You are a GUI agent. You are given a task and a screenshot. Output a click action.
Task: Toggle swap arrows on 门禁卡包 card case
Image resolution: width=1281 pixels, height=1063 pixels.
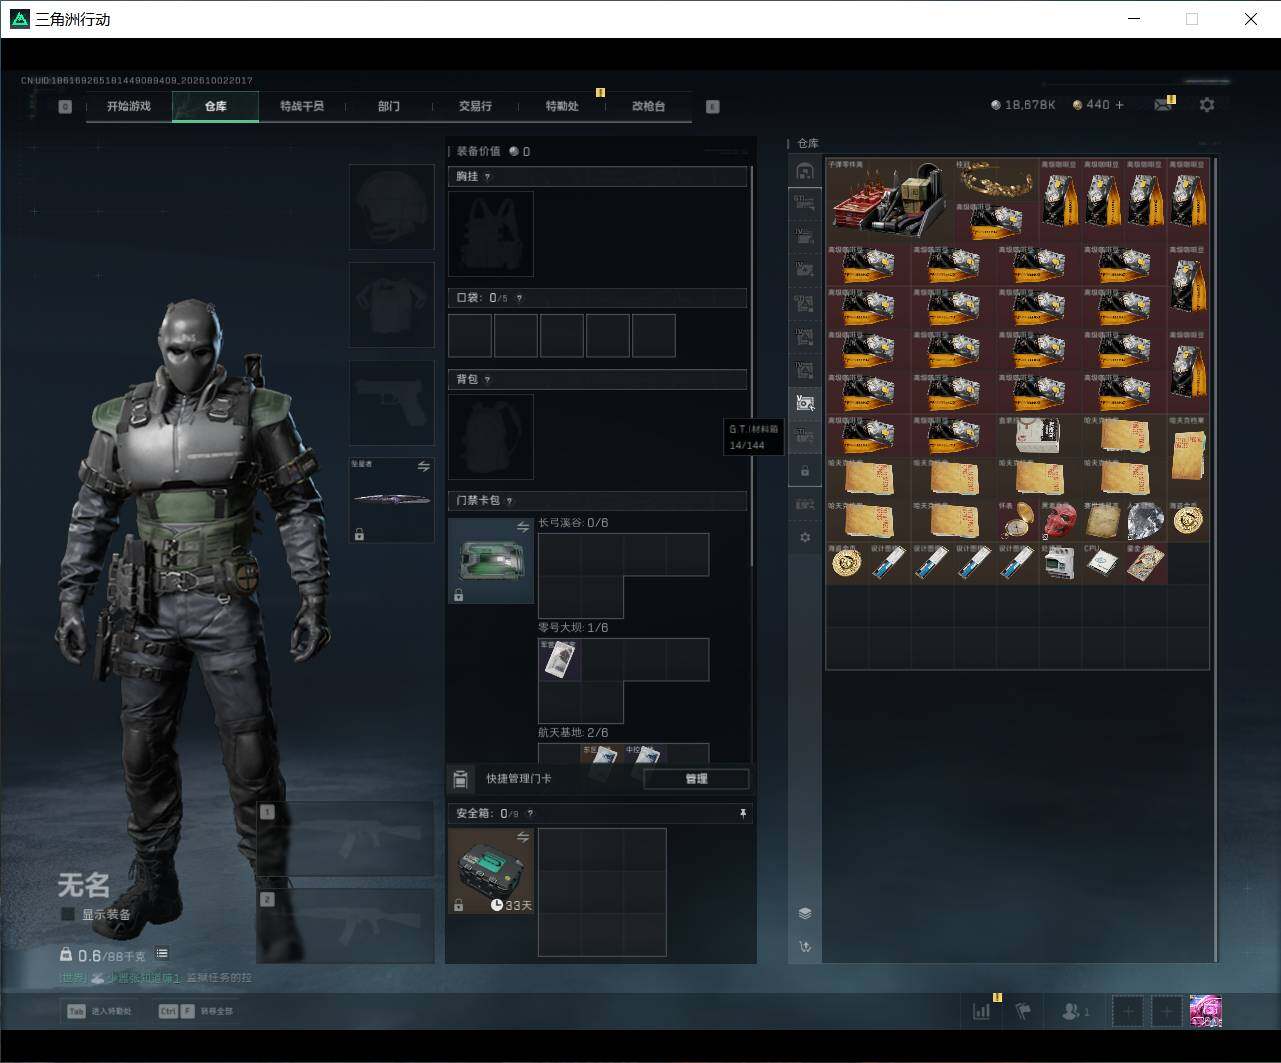(523, 527)
